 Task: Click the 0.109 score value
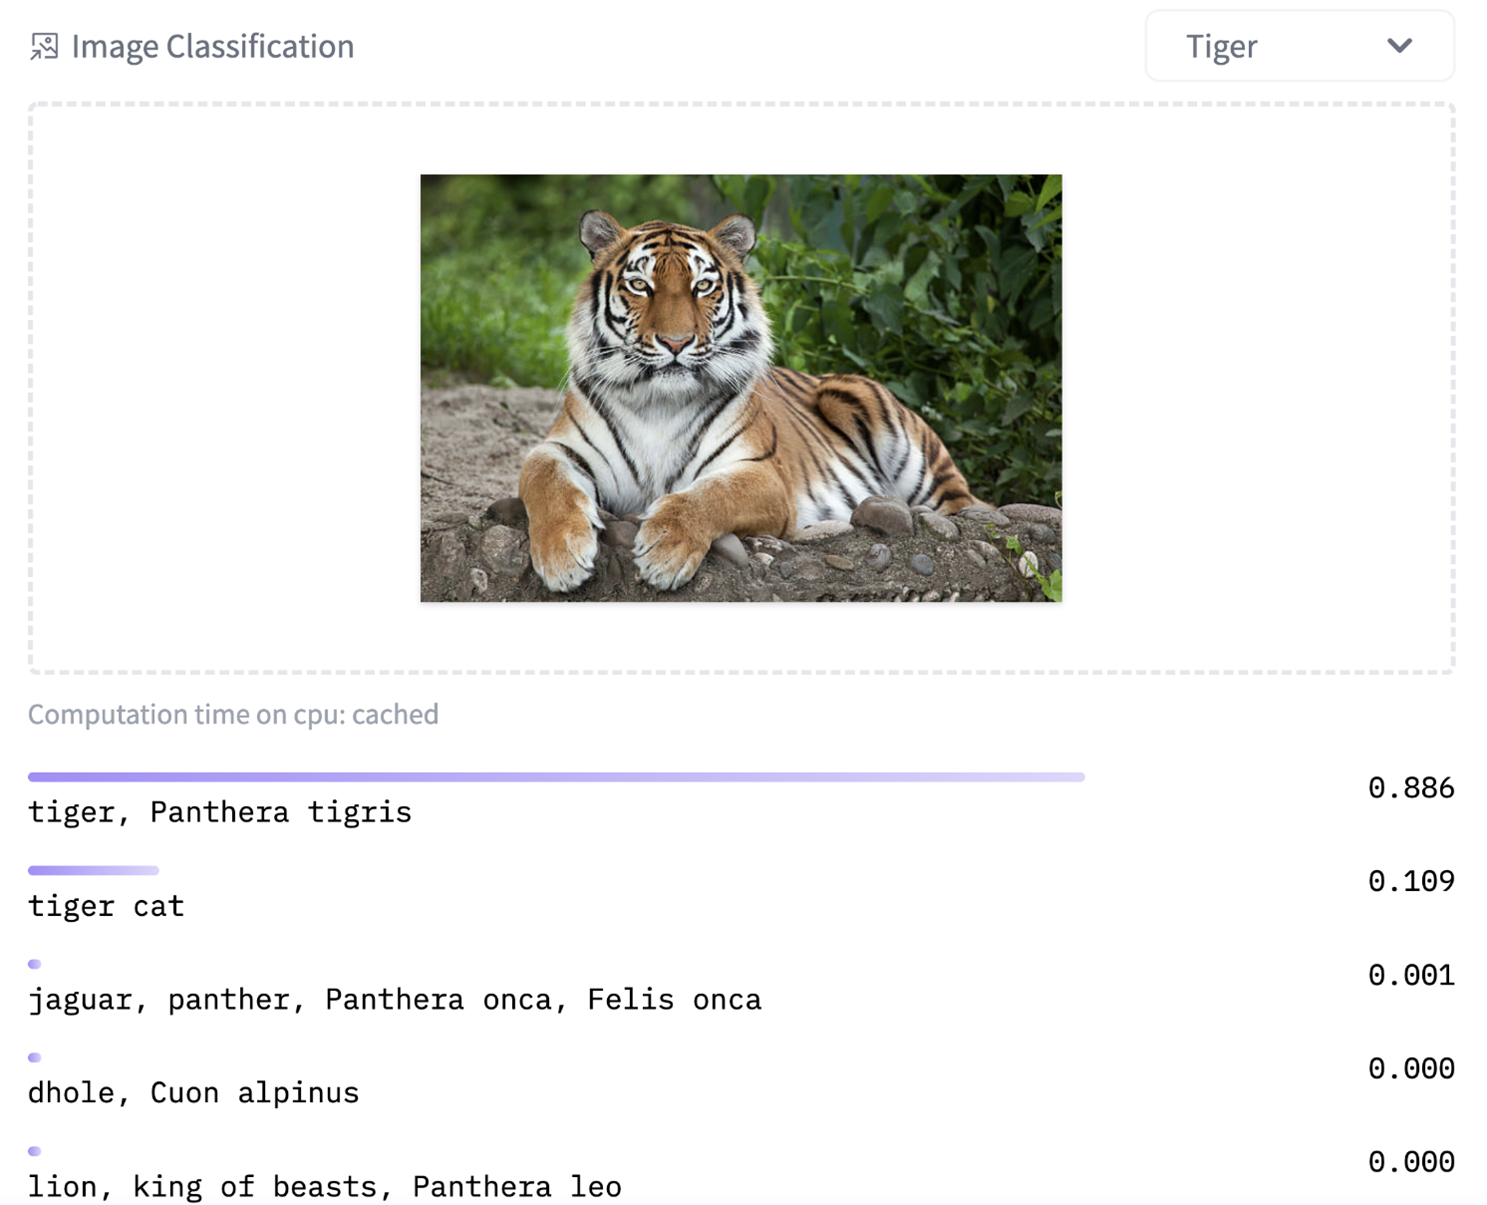click(1411, 881)
